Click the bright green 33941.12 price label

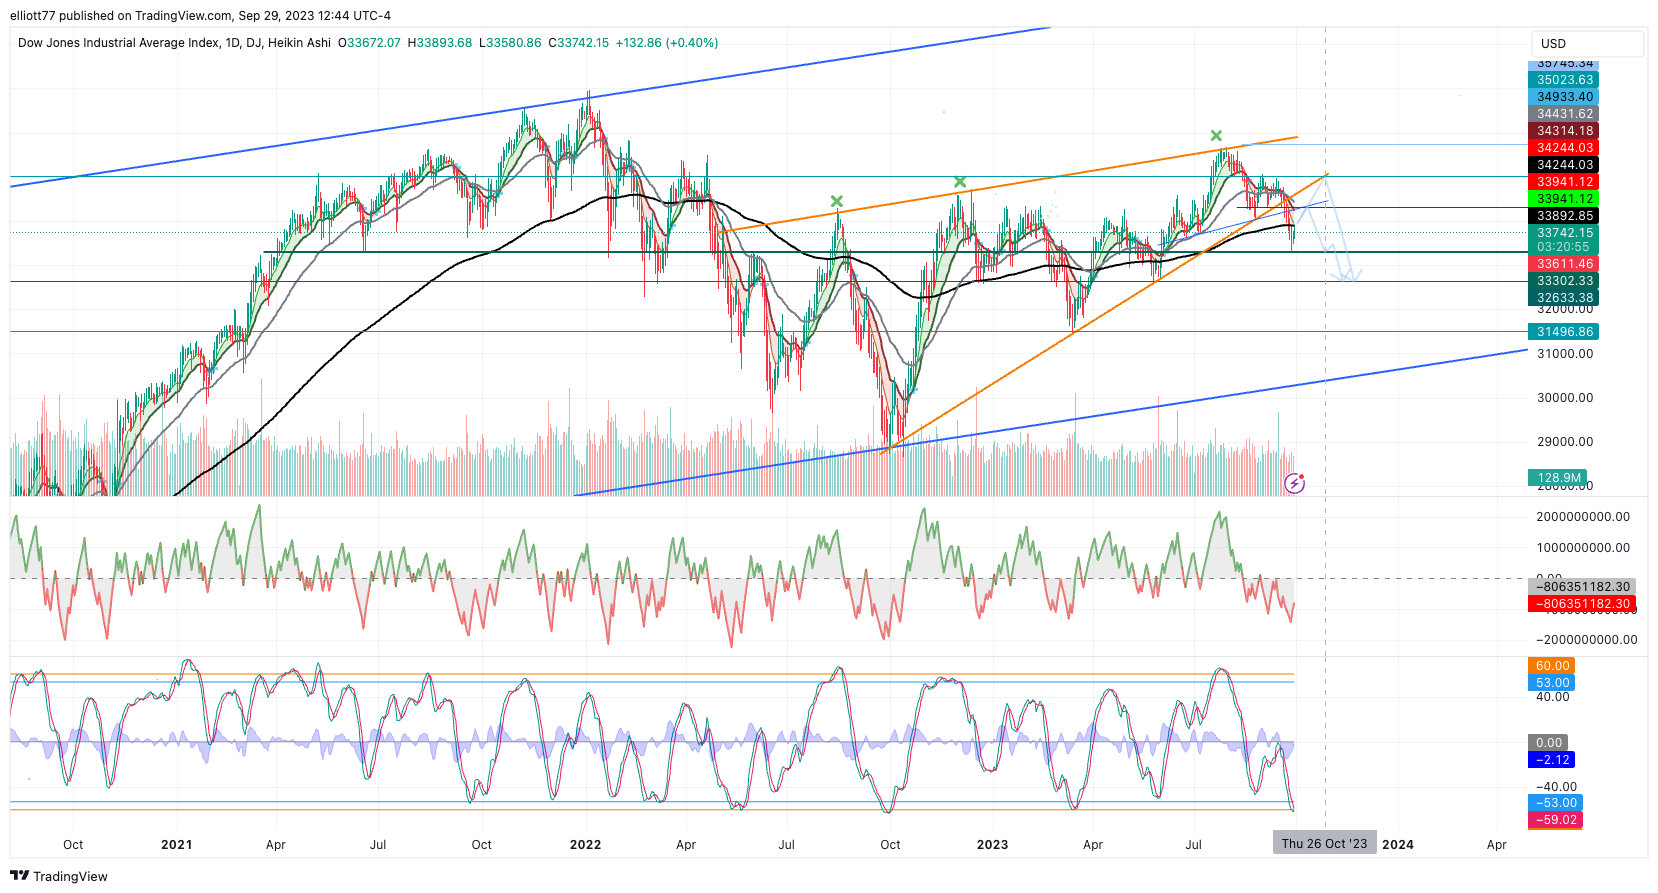click(x=1564, y=199)
